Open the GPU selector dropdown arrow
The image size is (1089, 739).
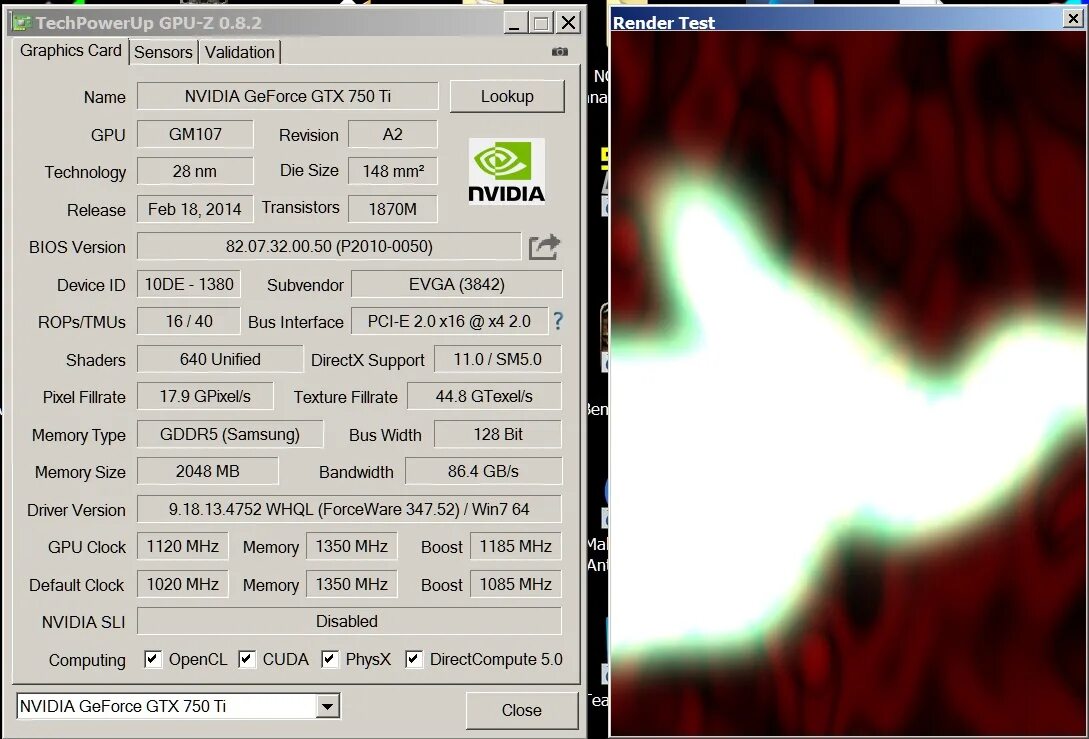(x=327, y=707)
